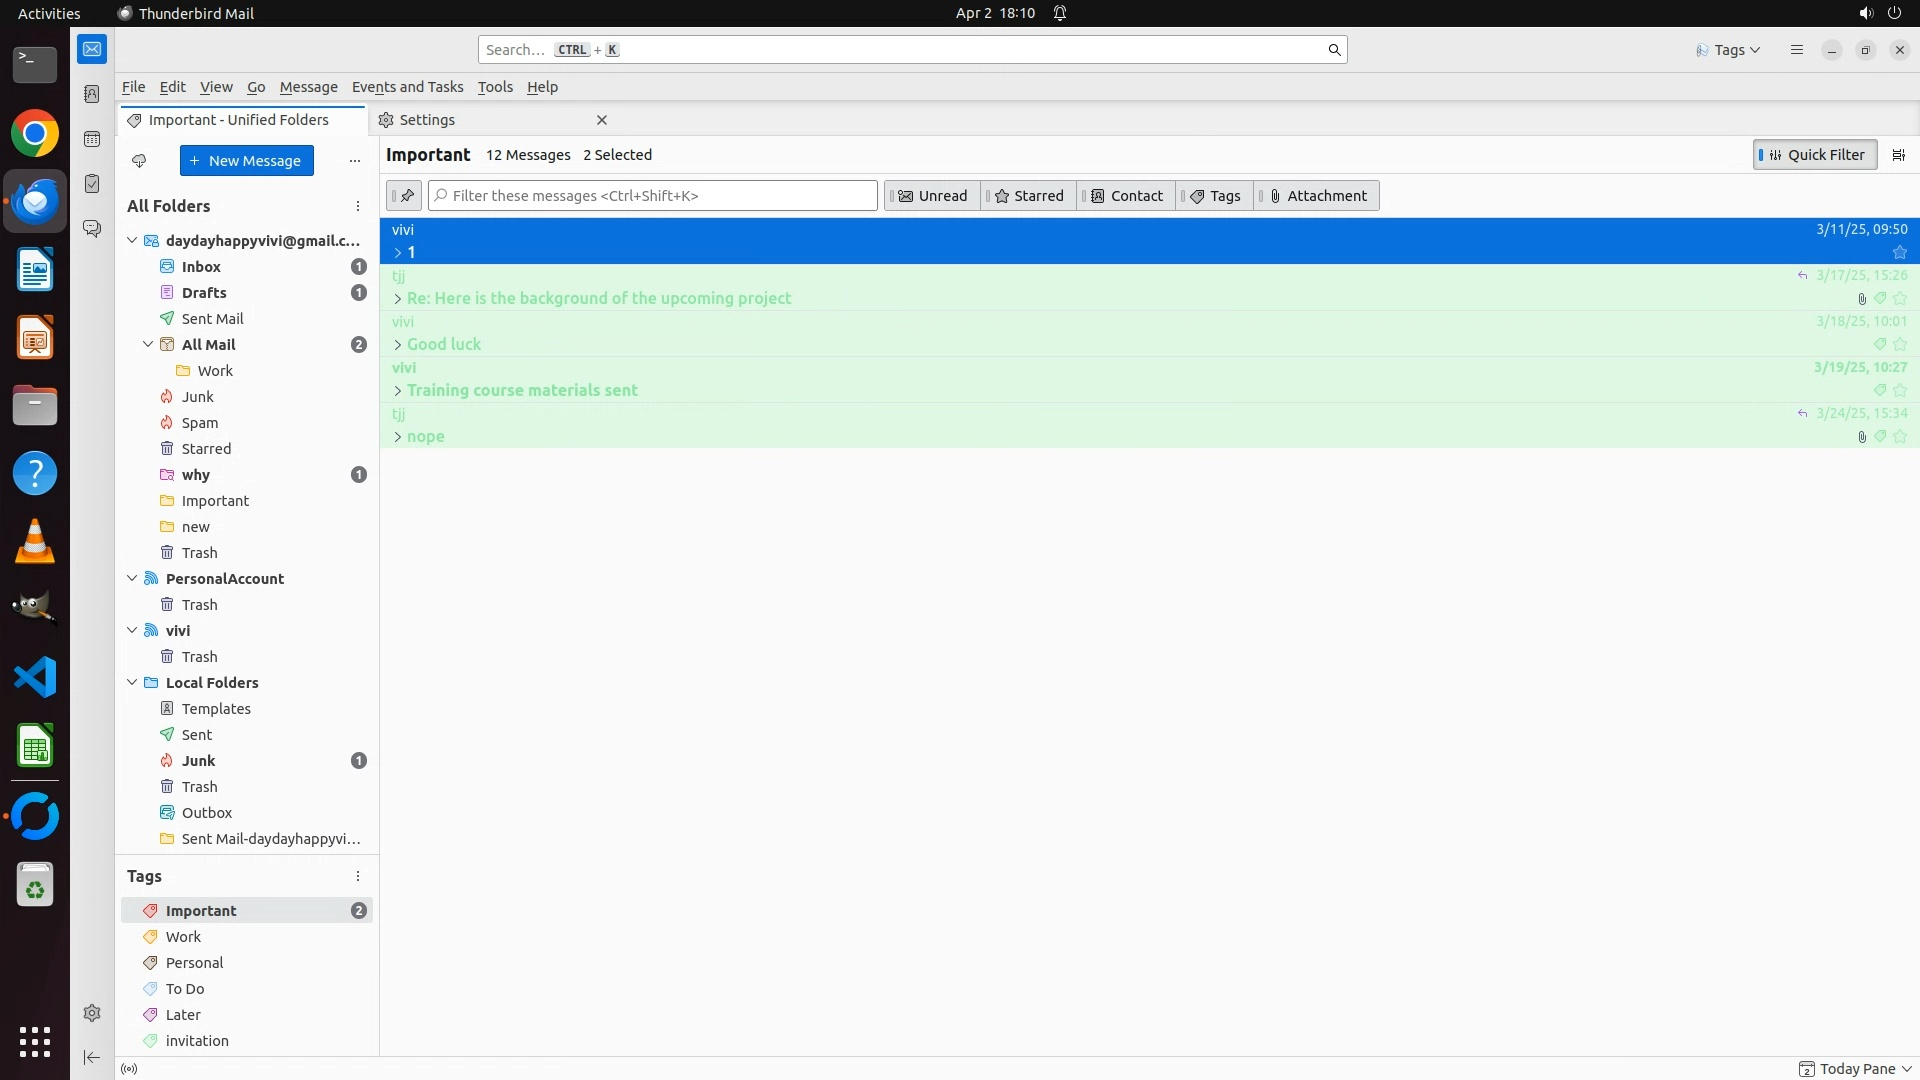Click the Filter these messages field
This screenshot has width=1920, height=1080.
[654, 196]
